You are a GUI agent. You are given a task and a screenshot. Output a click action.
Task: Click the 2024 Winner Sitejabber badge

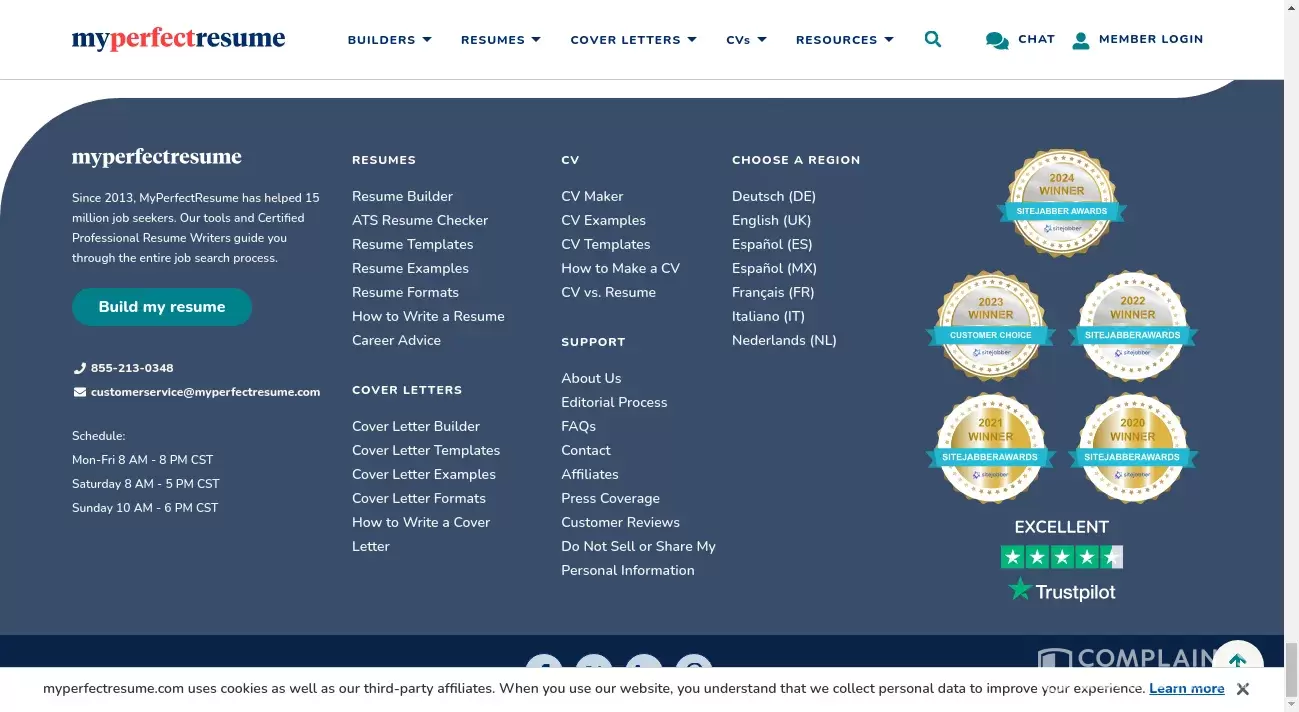coord(1061,204)
